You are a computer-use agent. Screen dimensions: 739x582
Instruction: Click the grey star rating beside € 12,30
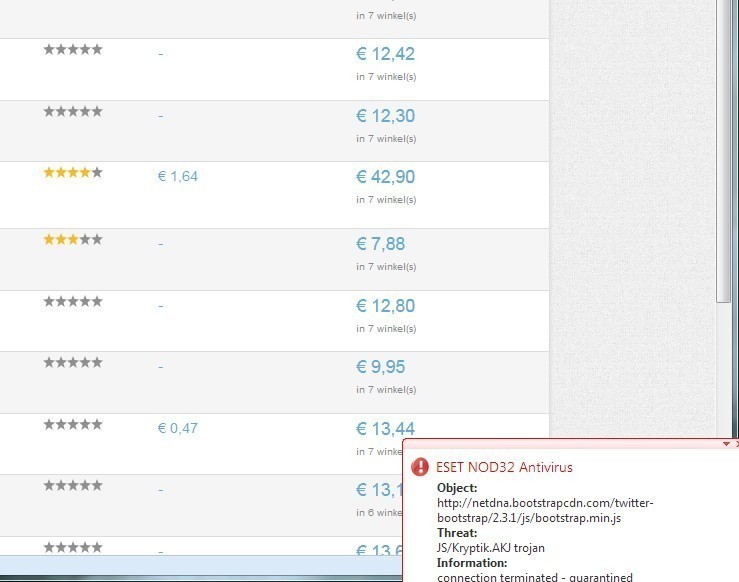click(73, 112)
